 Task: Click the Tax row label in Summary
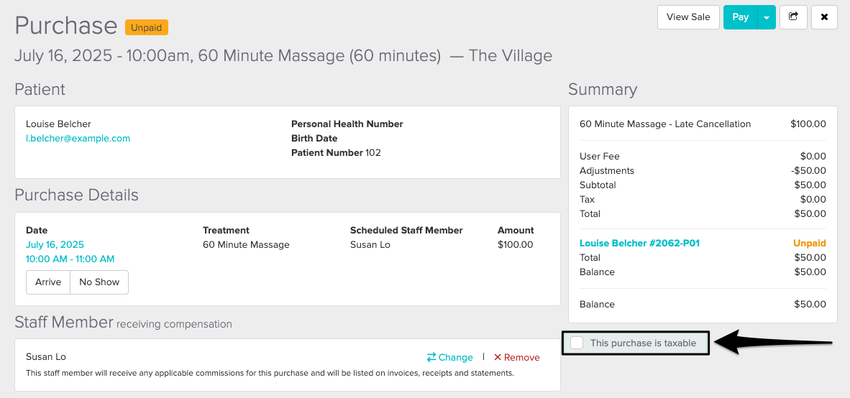587,200
